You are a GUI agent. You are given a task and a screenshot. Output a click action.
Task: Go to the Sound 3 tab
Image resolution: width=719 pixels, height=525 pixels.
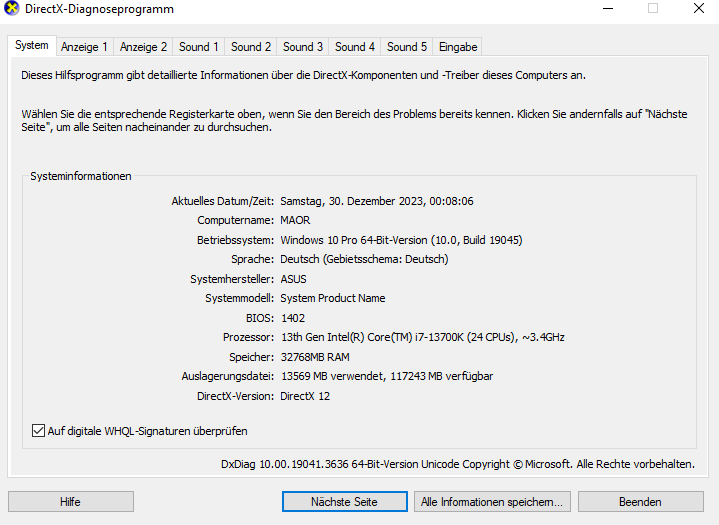(x=303, y=47)
